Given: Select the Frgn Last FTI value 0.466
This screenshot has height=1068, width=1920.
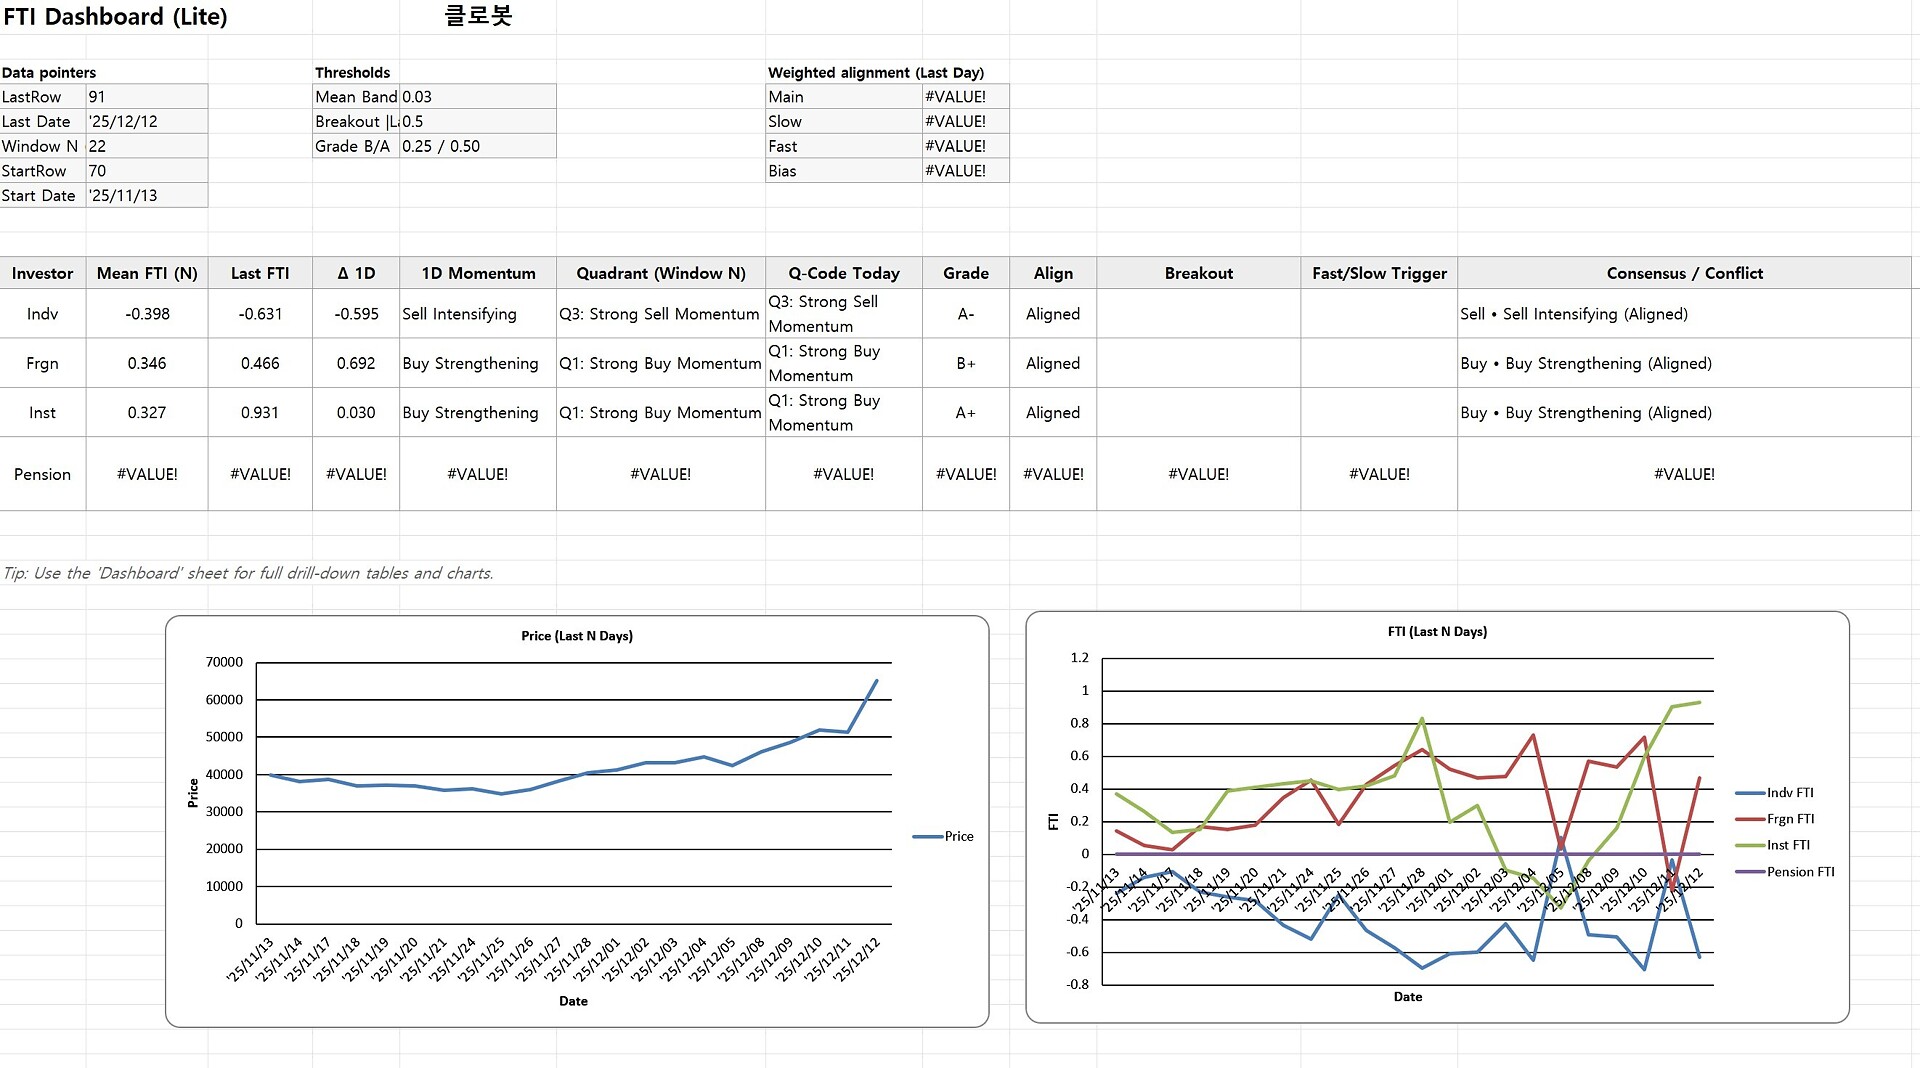Looking at the screenshot, I should (260, 363).
